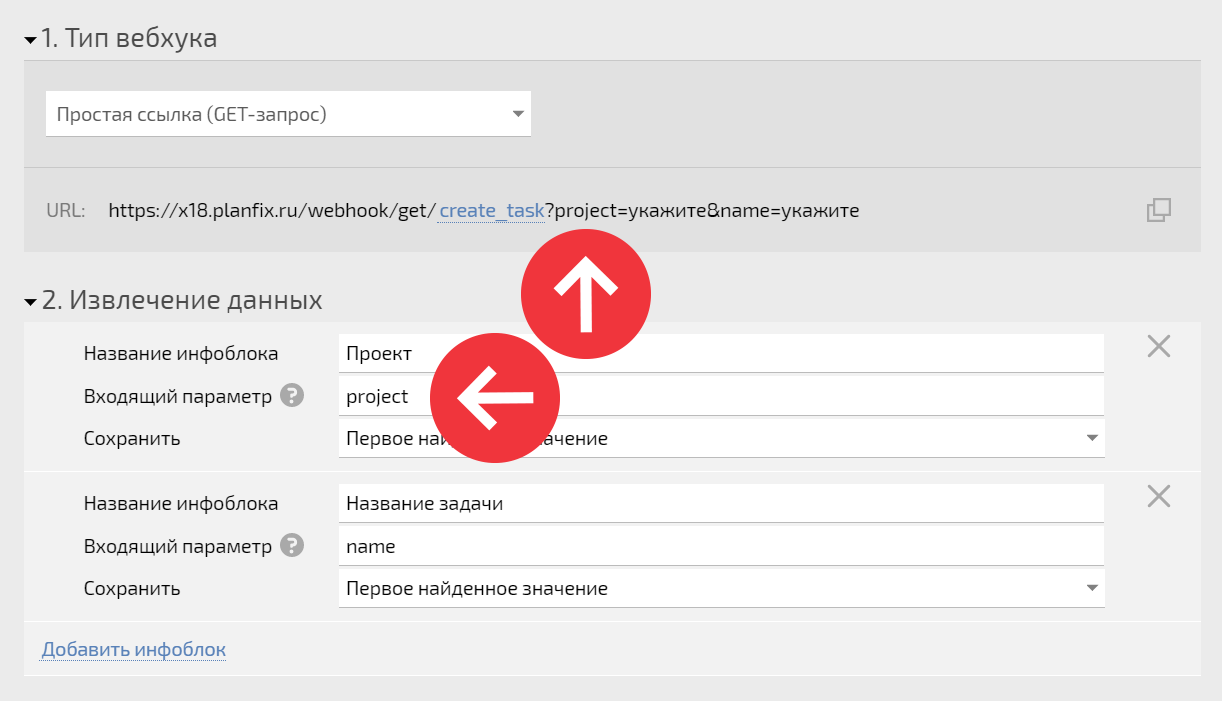Focus the incoming parameter field containing project
Screen dimensions: 1222x701
(x=721, y=396)
